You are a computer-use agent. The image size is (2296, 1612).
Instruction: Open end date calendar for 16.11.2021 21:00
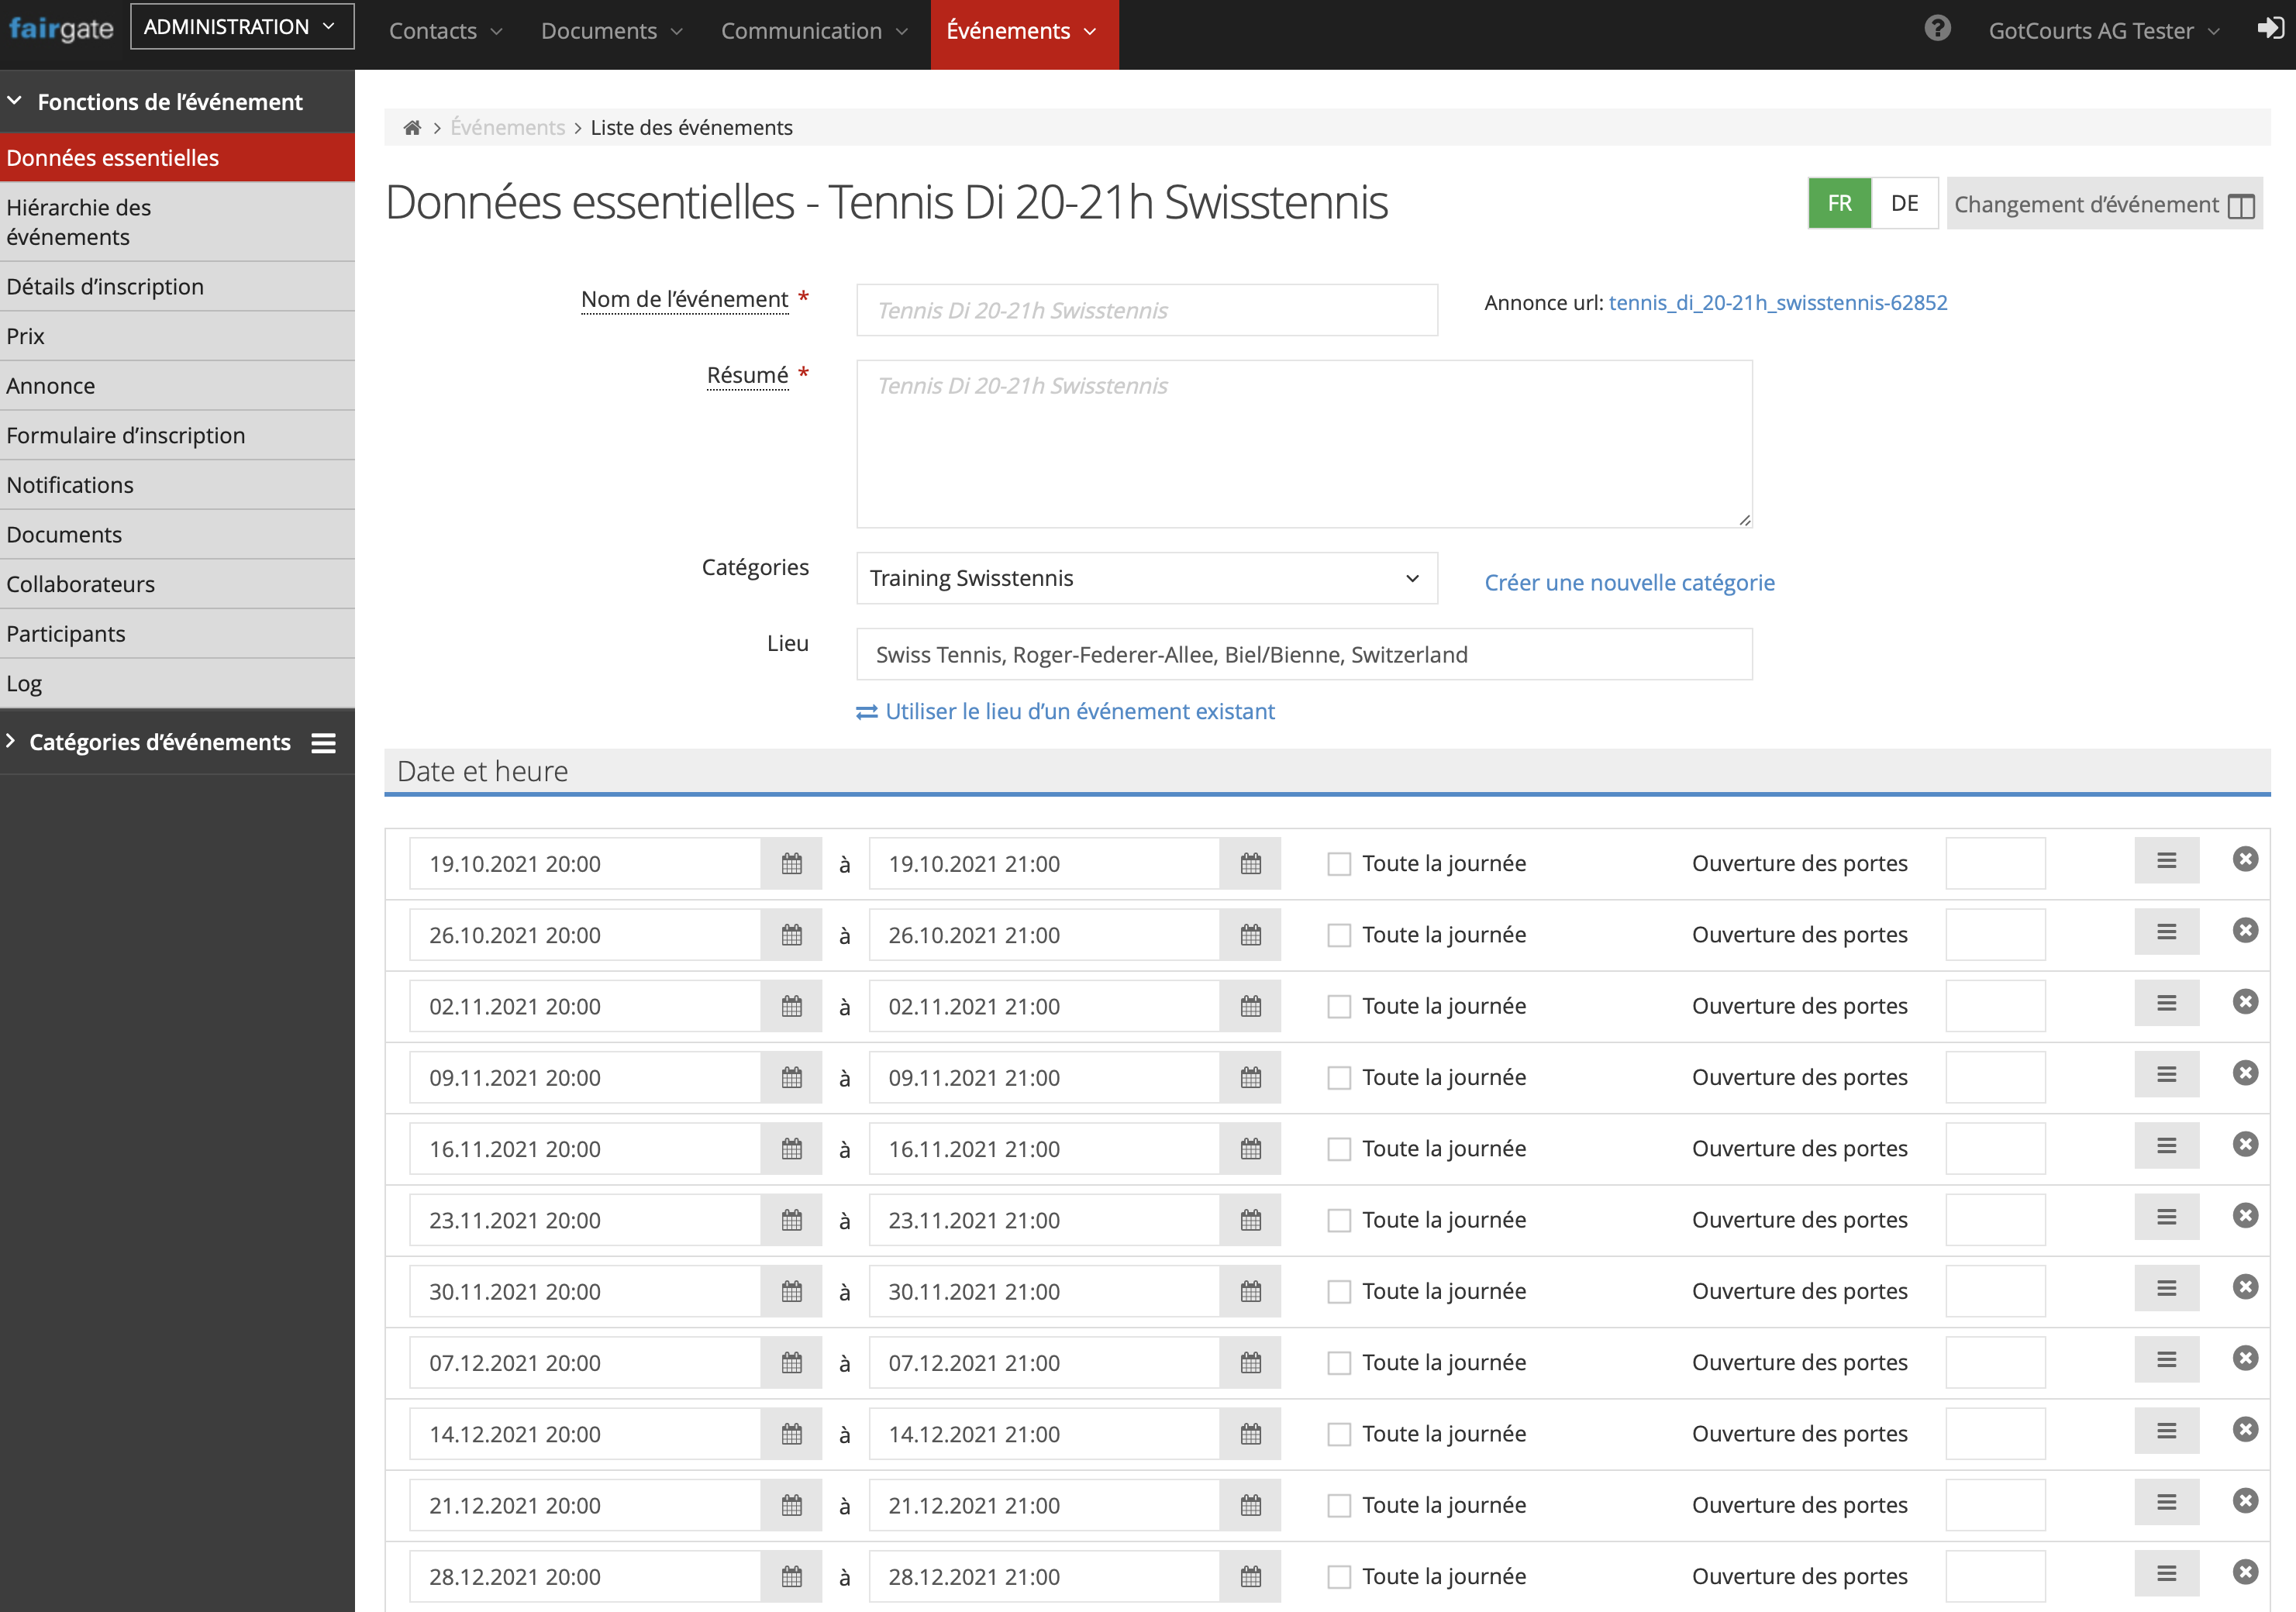click(1250, 1149)
